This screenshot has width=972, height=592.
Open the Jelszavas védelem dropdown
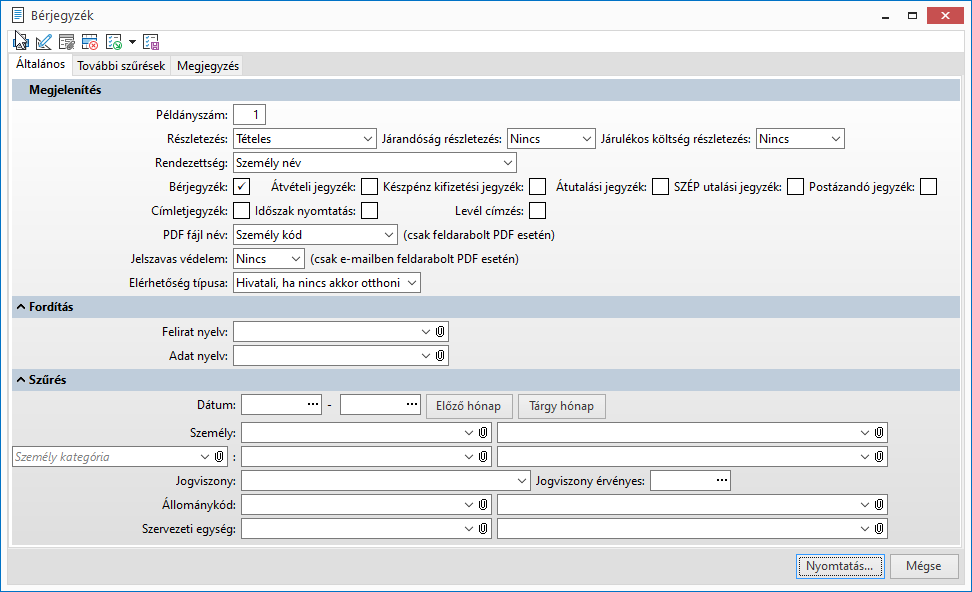[x=269, y=259]
